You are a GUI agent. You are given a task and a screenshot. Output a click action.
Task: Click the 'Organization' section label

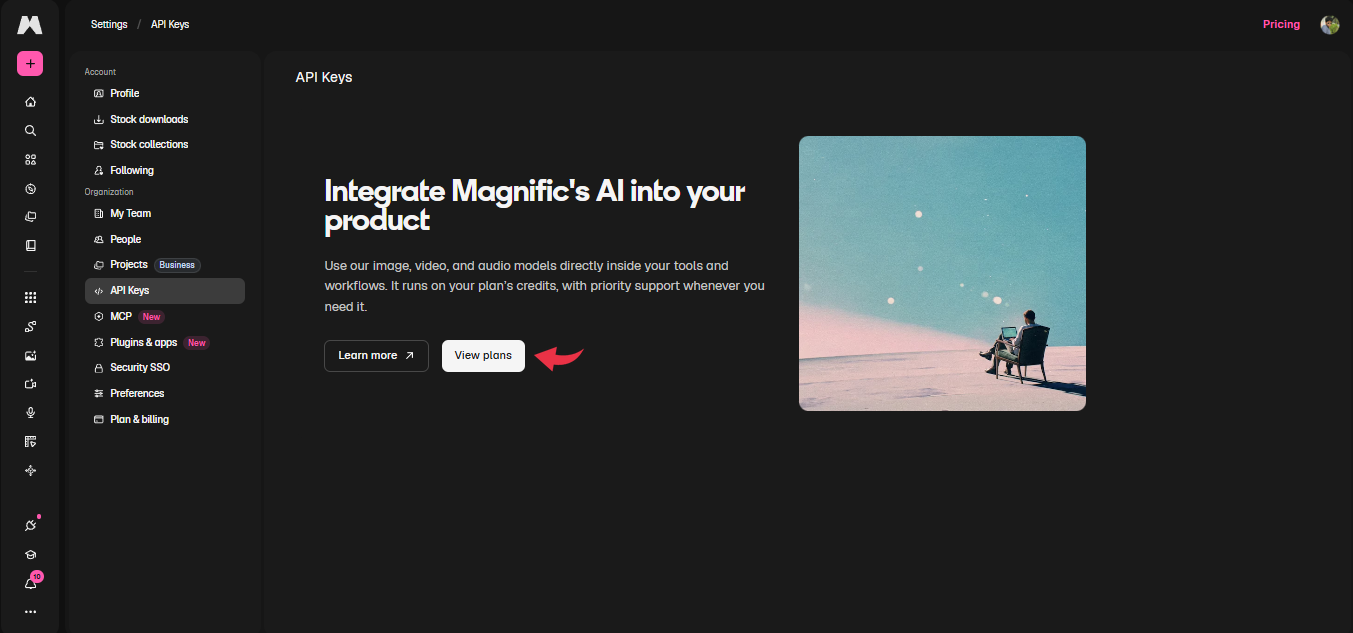[x=109, y=192]
